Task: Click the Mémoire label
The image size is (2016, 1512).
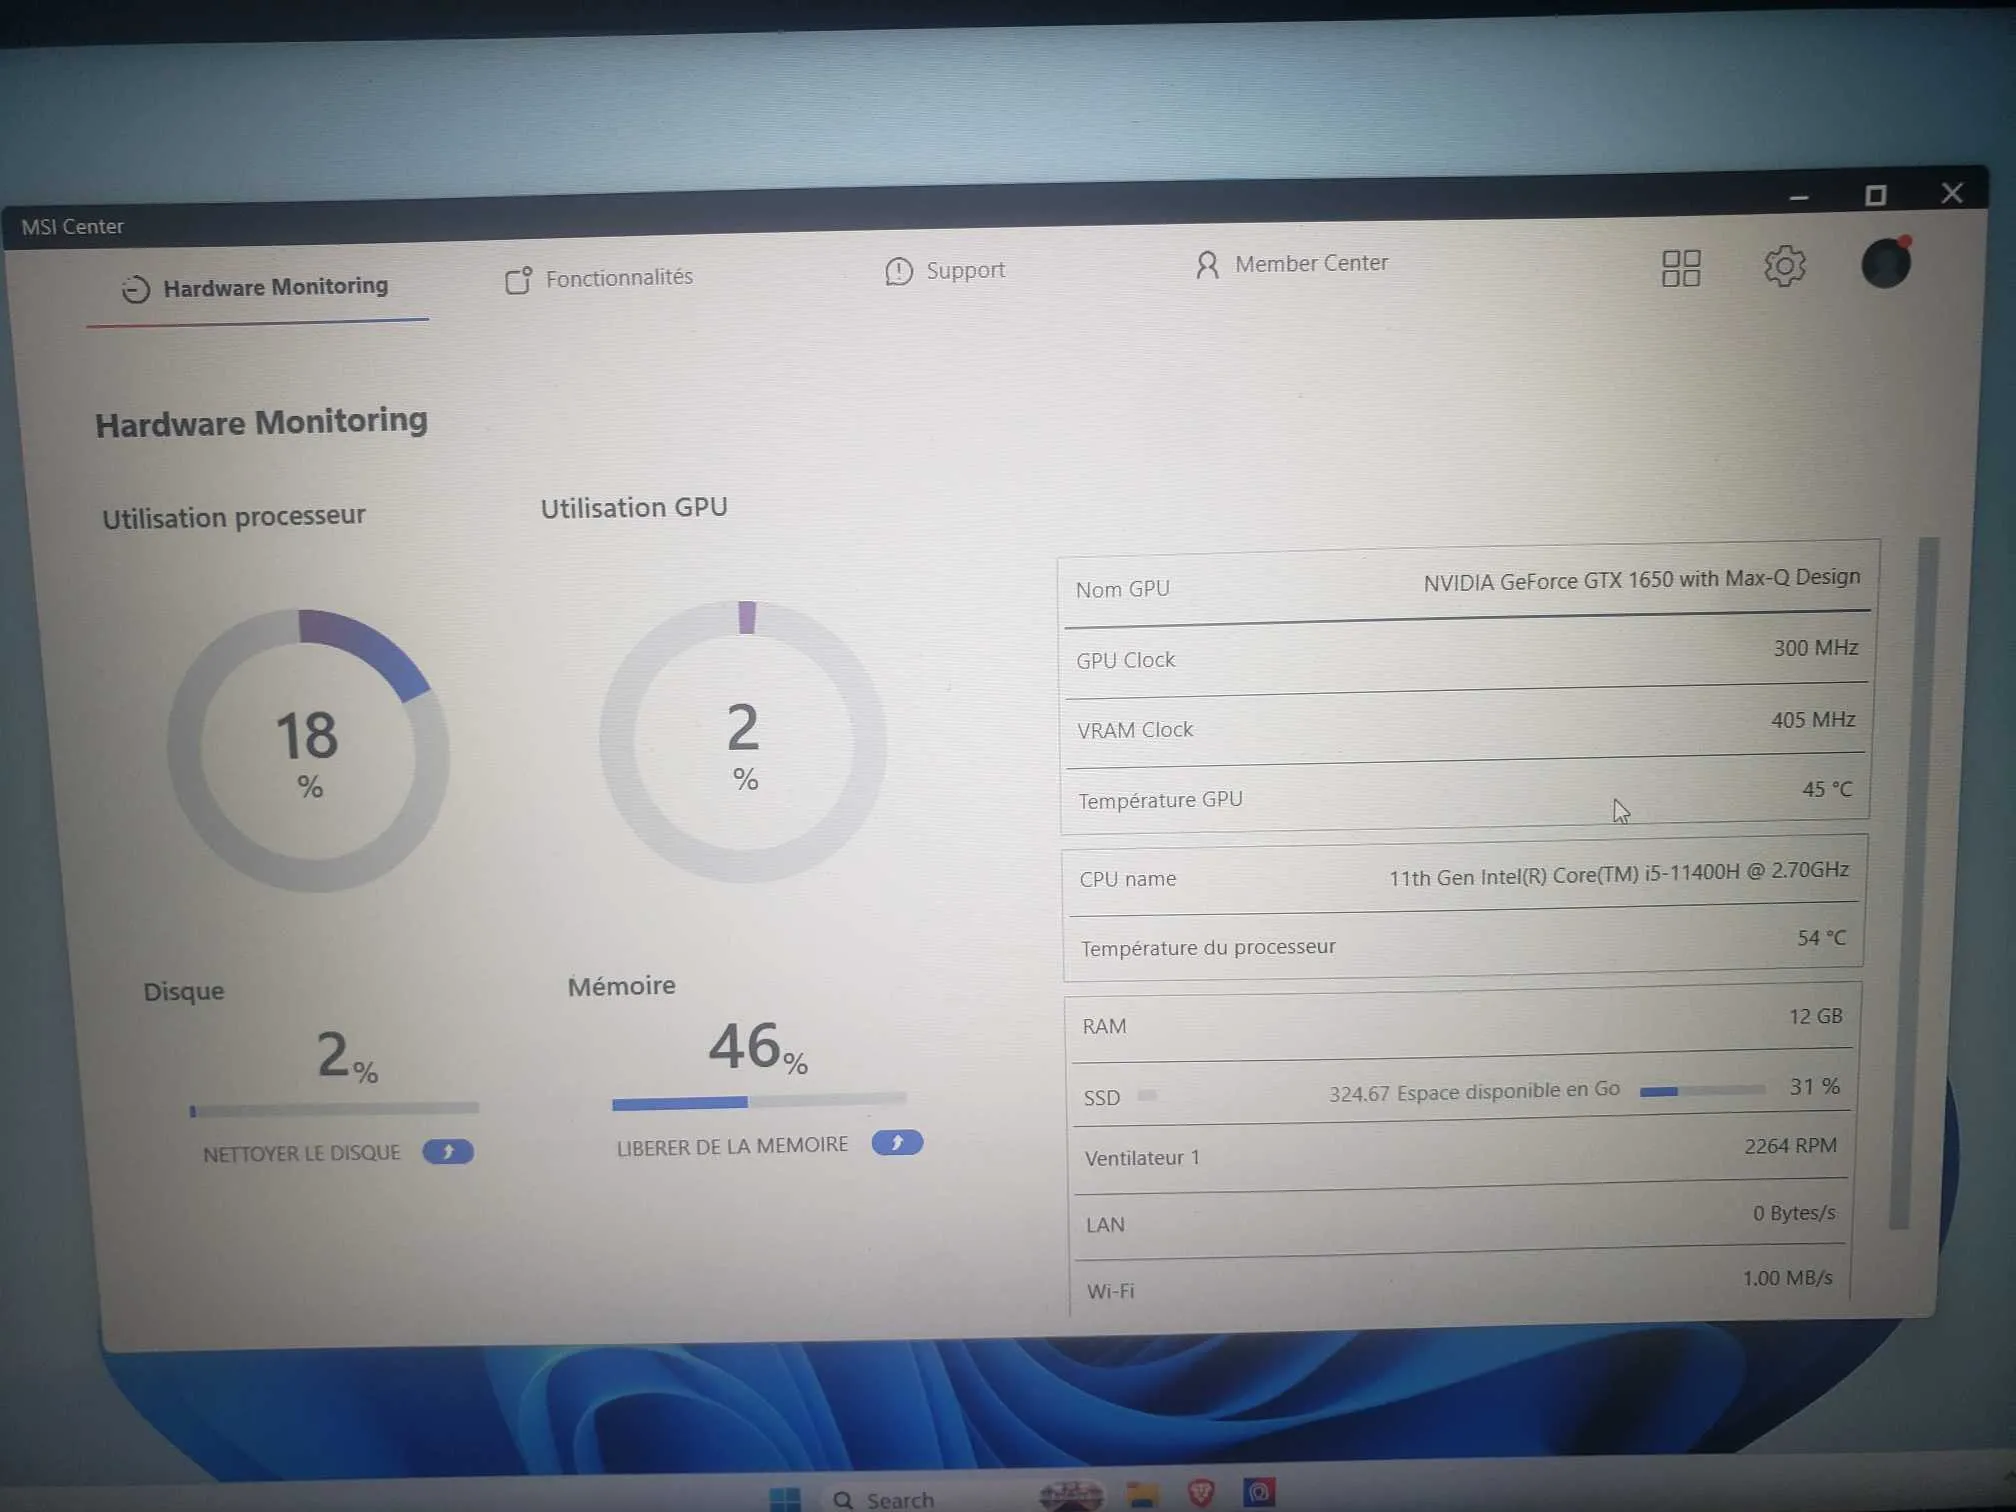Action: tap(622, 987)
